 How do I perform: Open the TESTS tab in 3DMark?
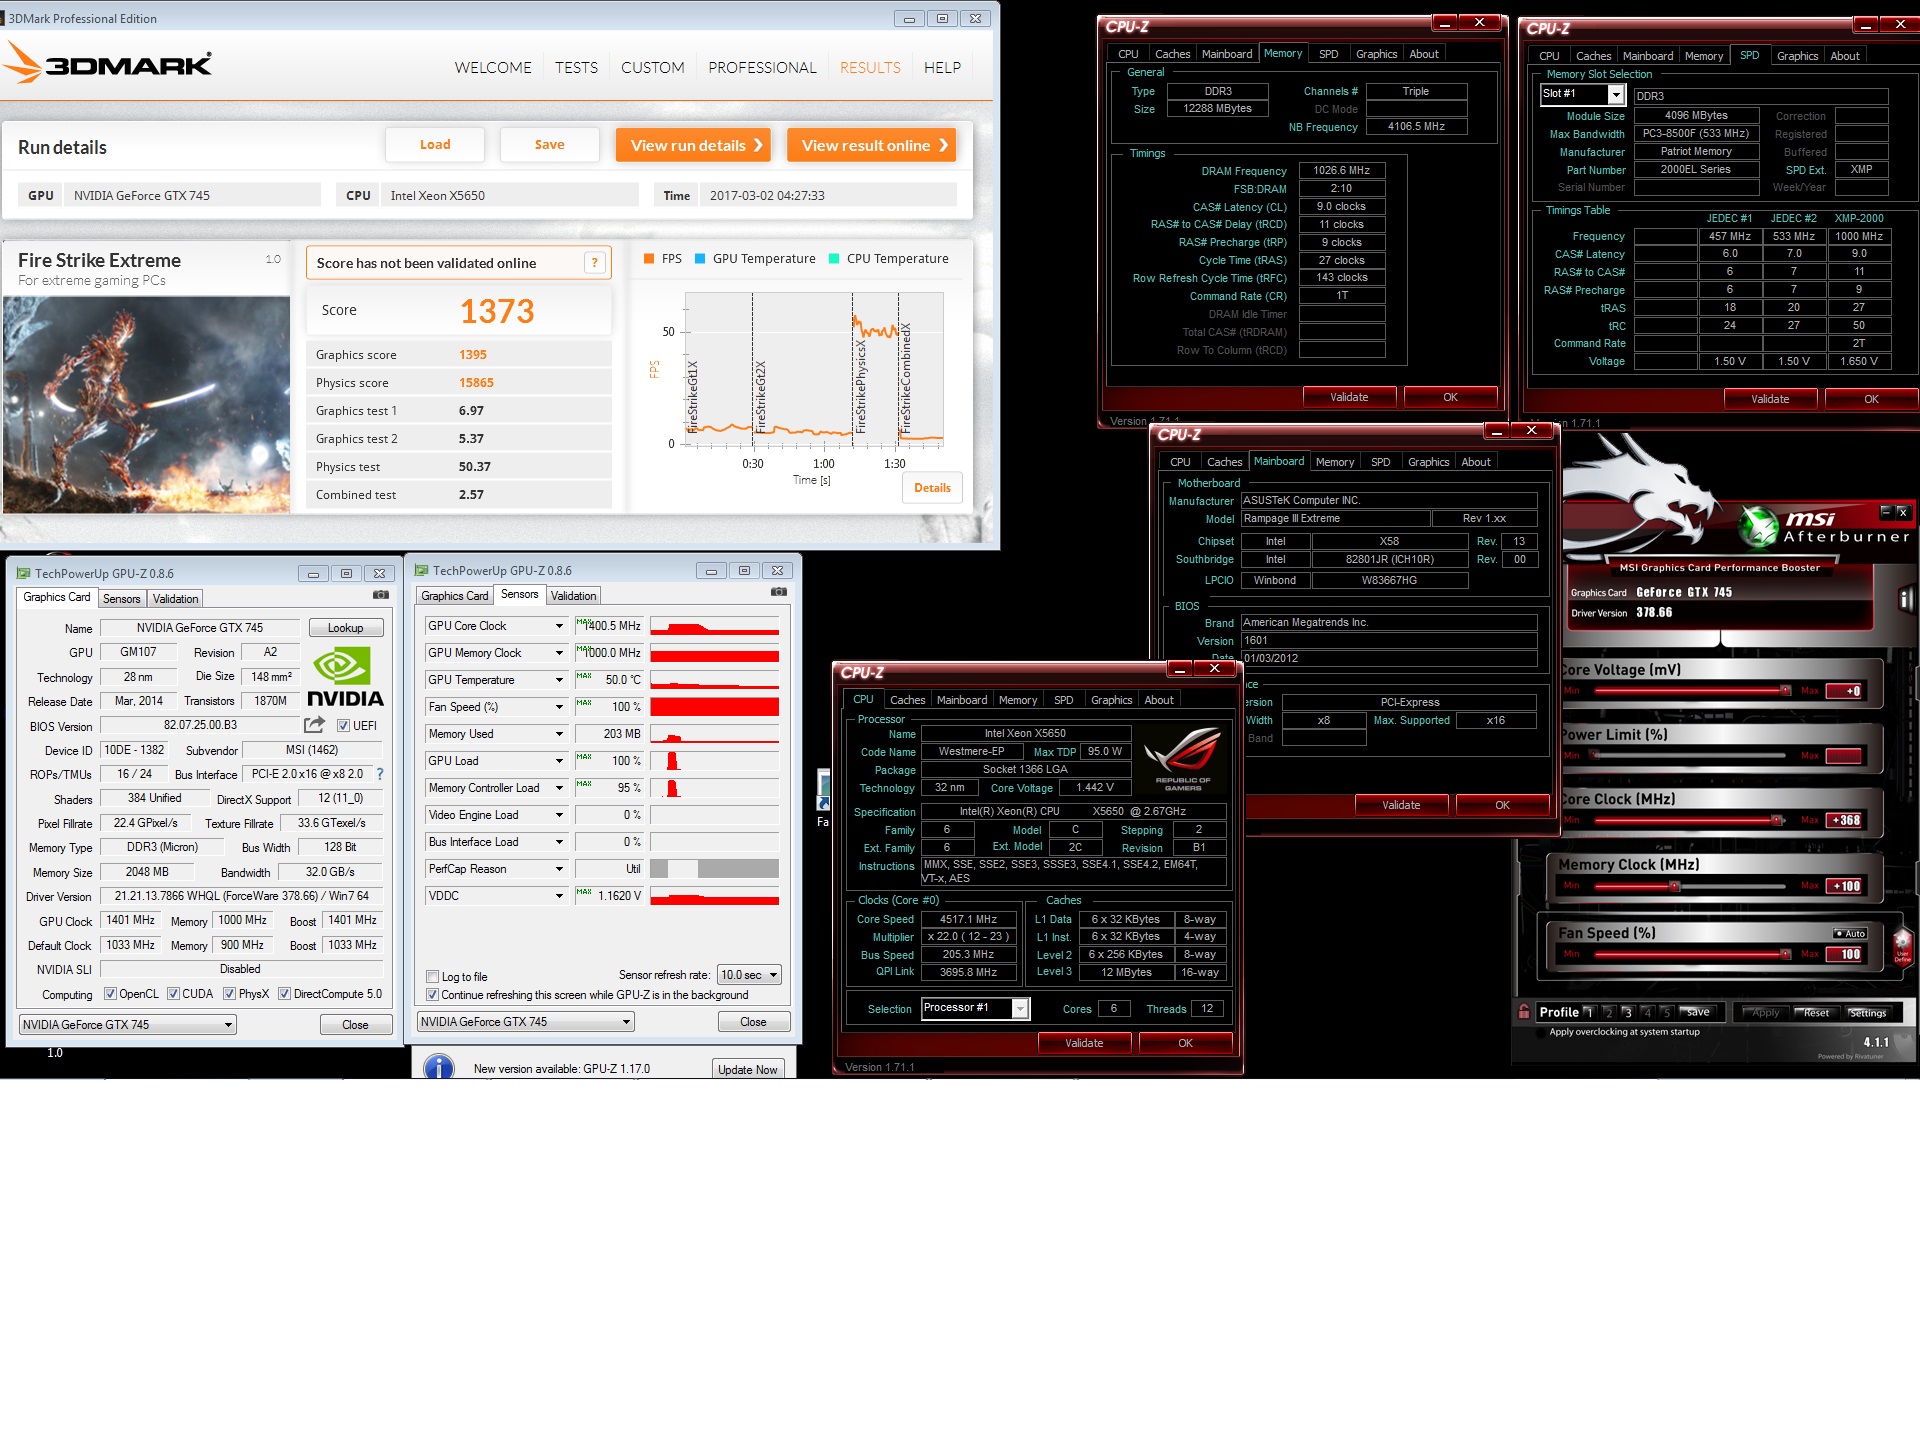576,68
